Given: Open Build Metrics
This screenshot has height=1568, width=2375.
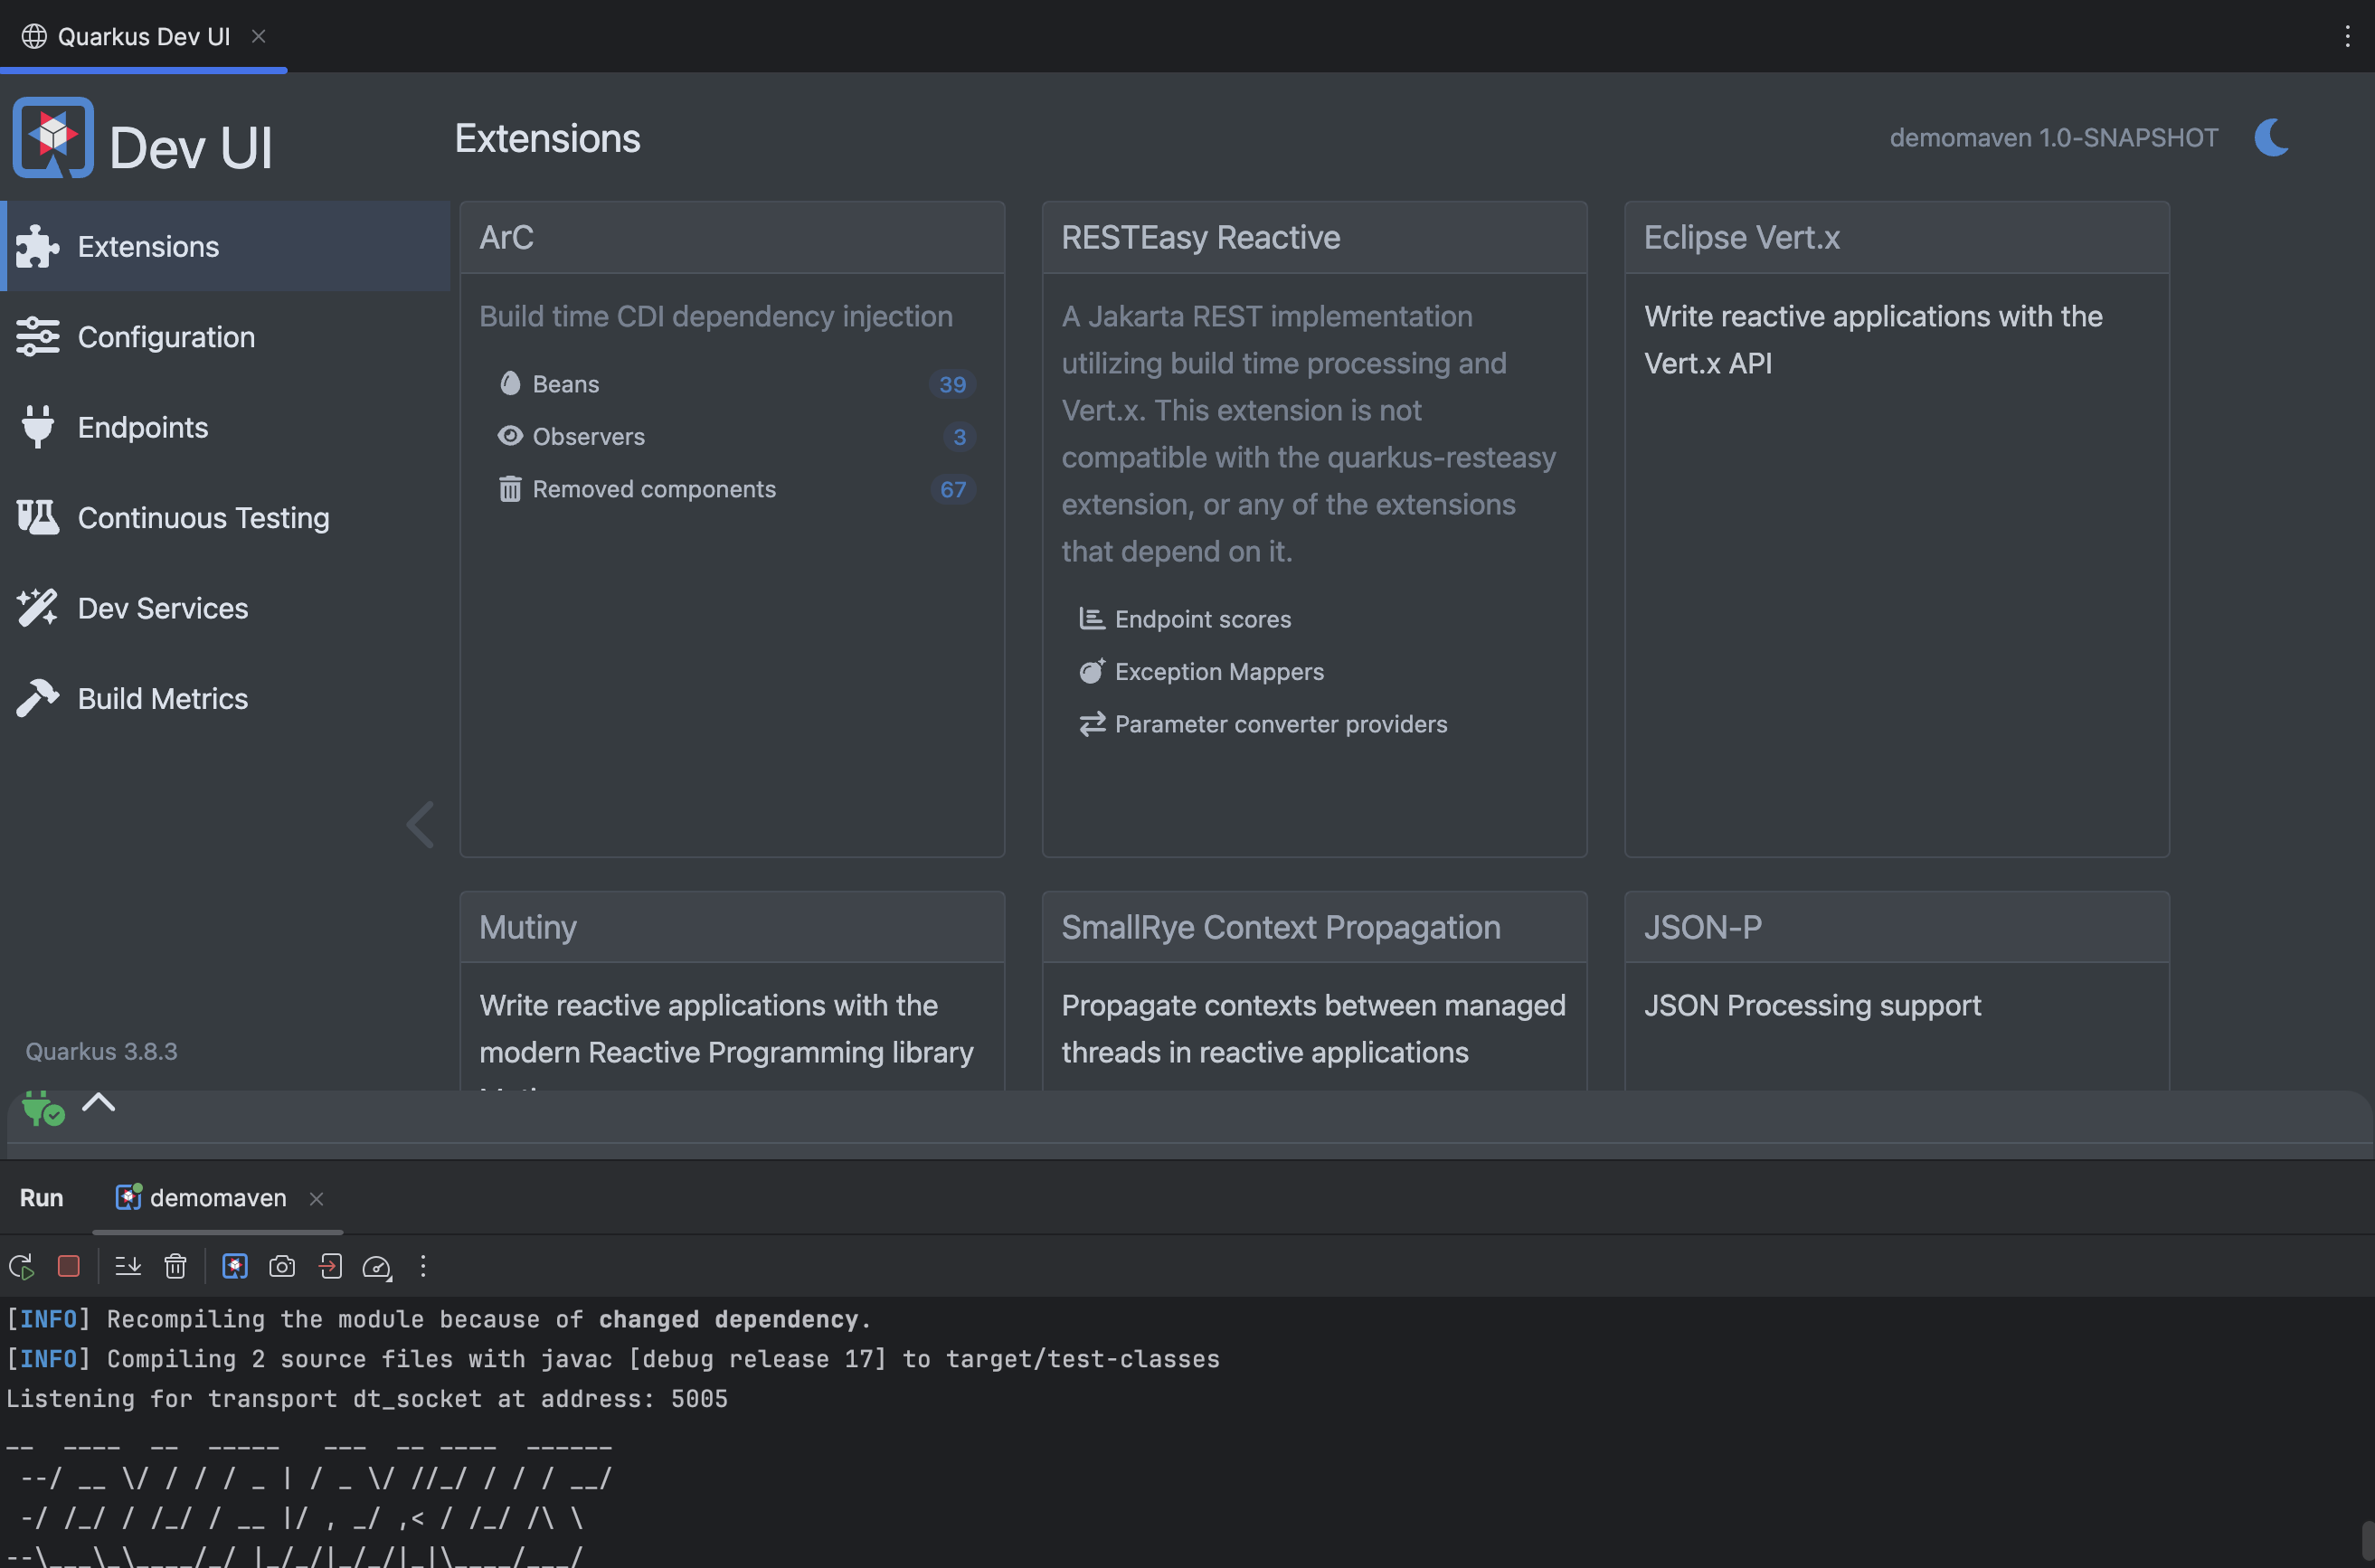Looking at the screenshot, I should (162, 698).
